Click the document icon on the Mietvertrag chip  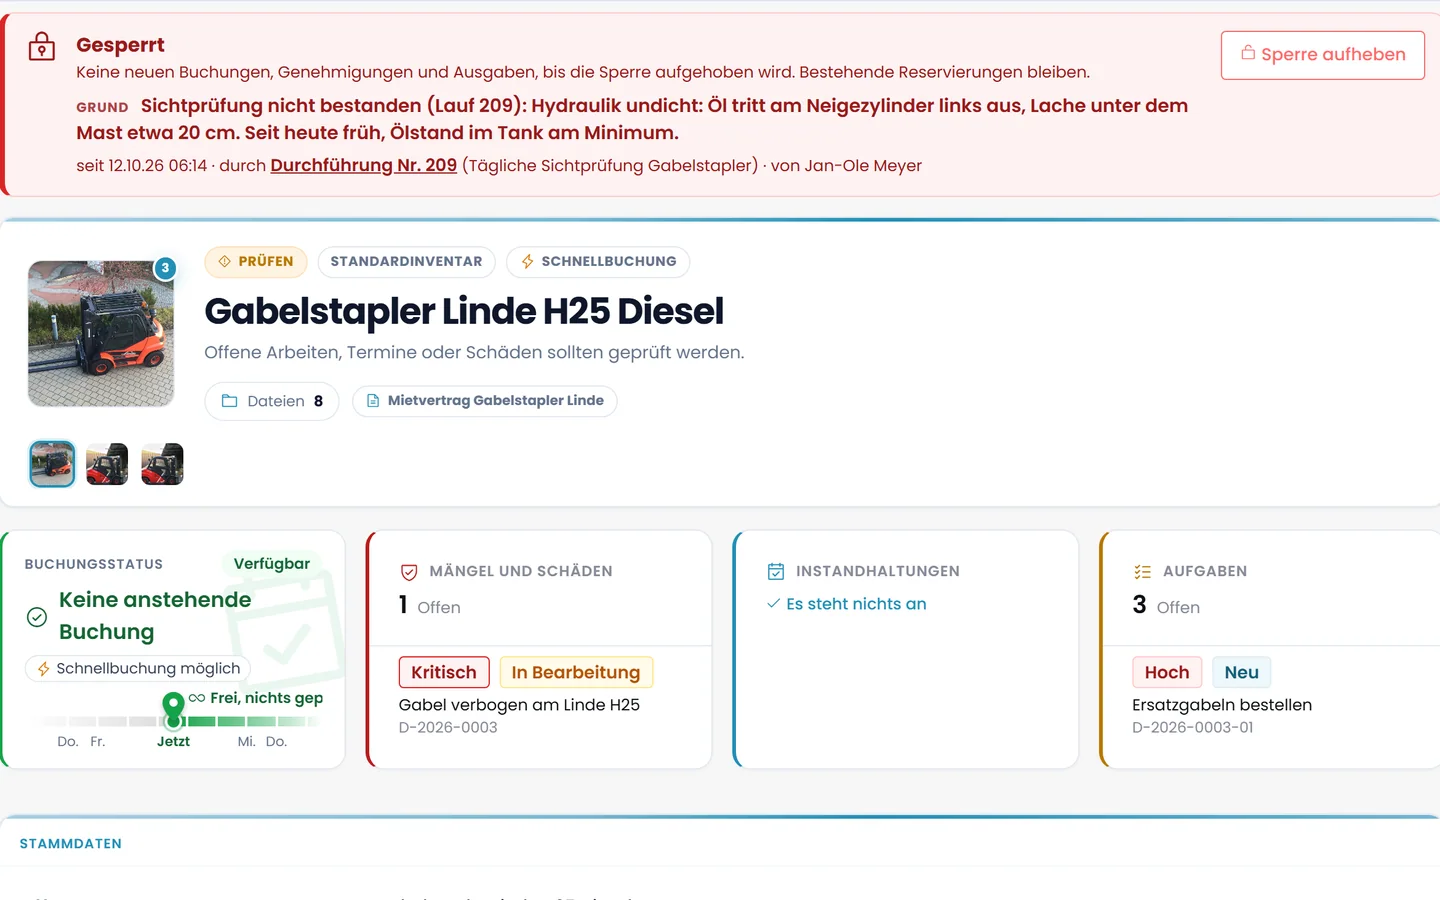373,401
